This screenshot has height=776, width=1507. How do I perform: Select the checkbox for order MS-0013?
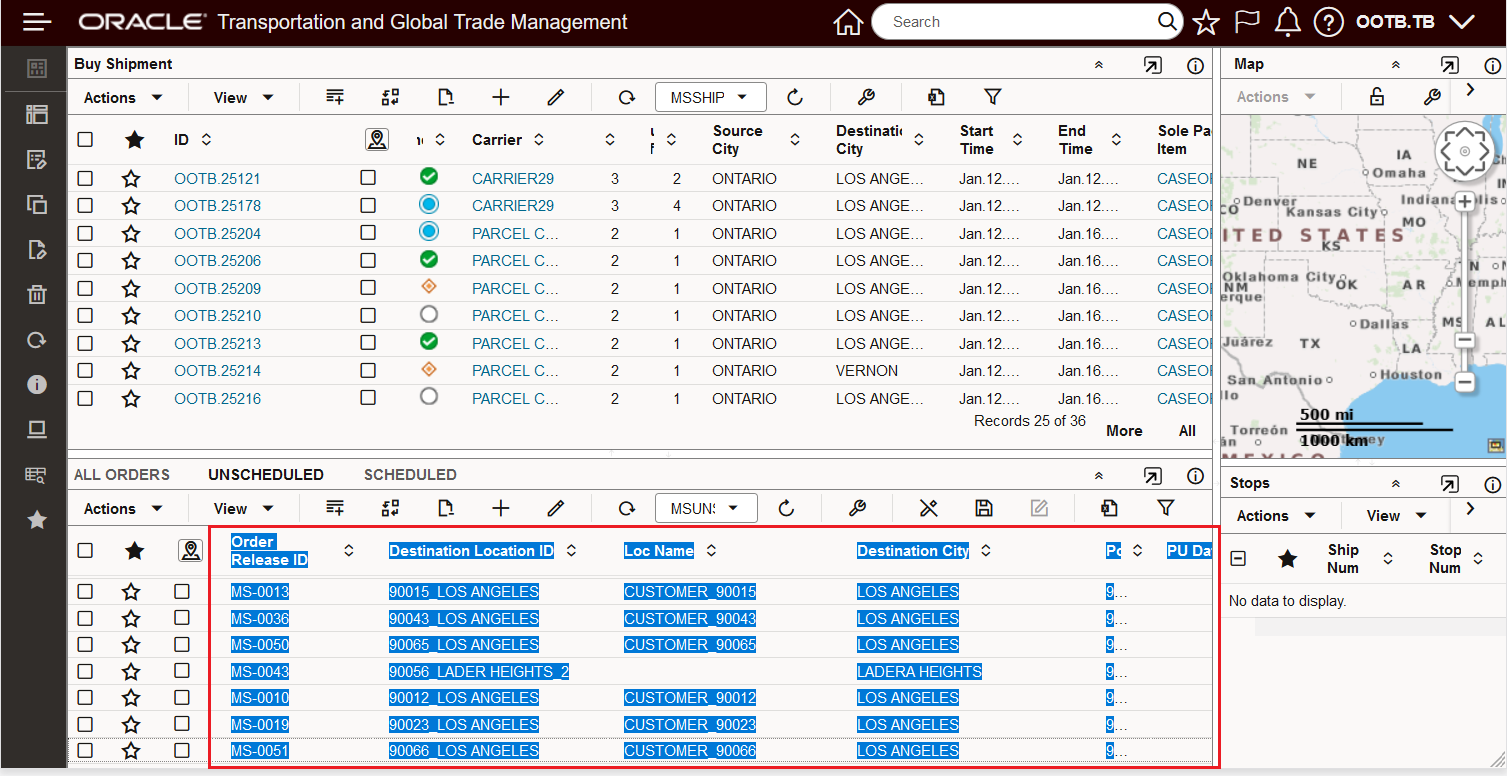[x=85, y=591]
